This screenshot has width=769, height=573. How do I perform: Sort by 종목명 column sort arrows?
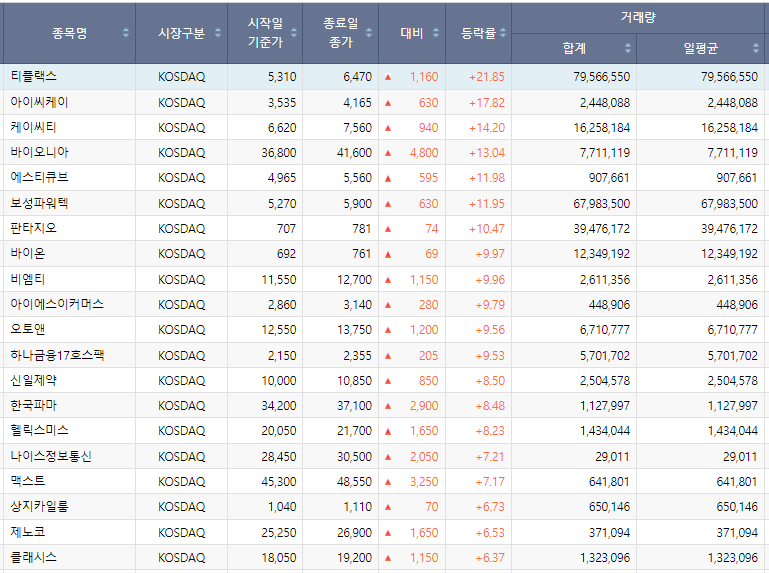point(126,33)
